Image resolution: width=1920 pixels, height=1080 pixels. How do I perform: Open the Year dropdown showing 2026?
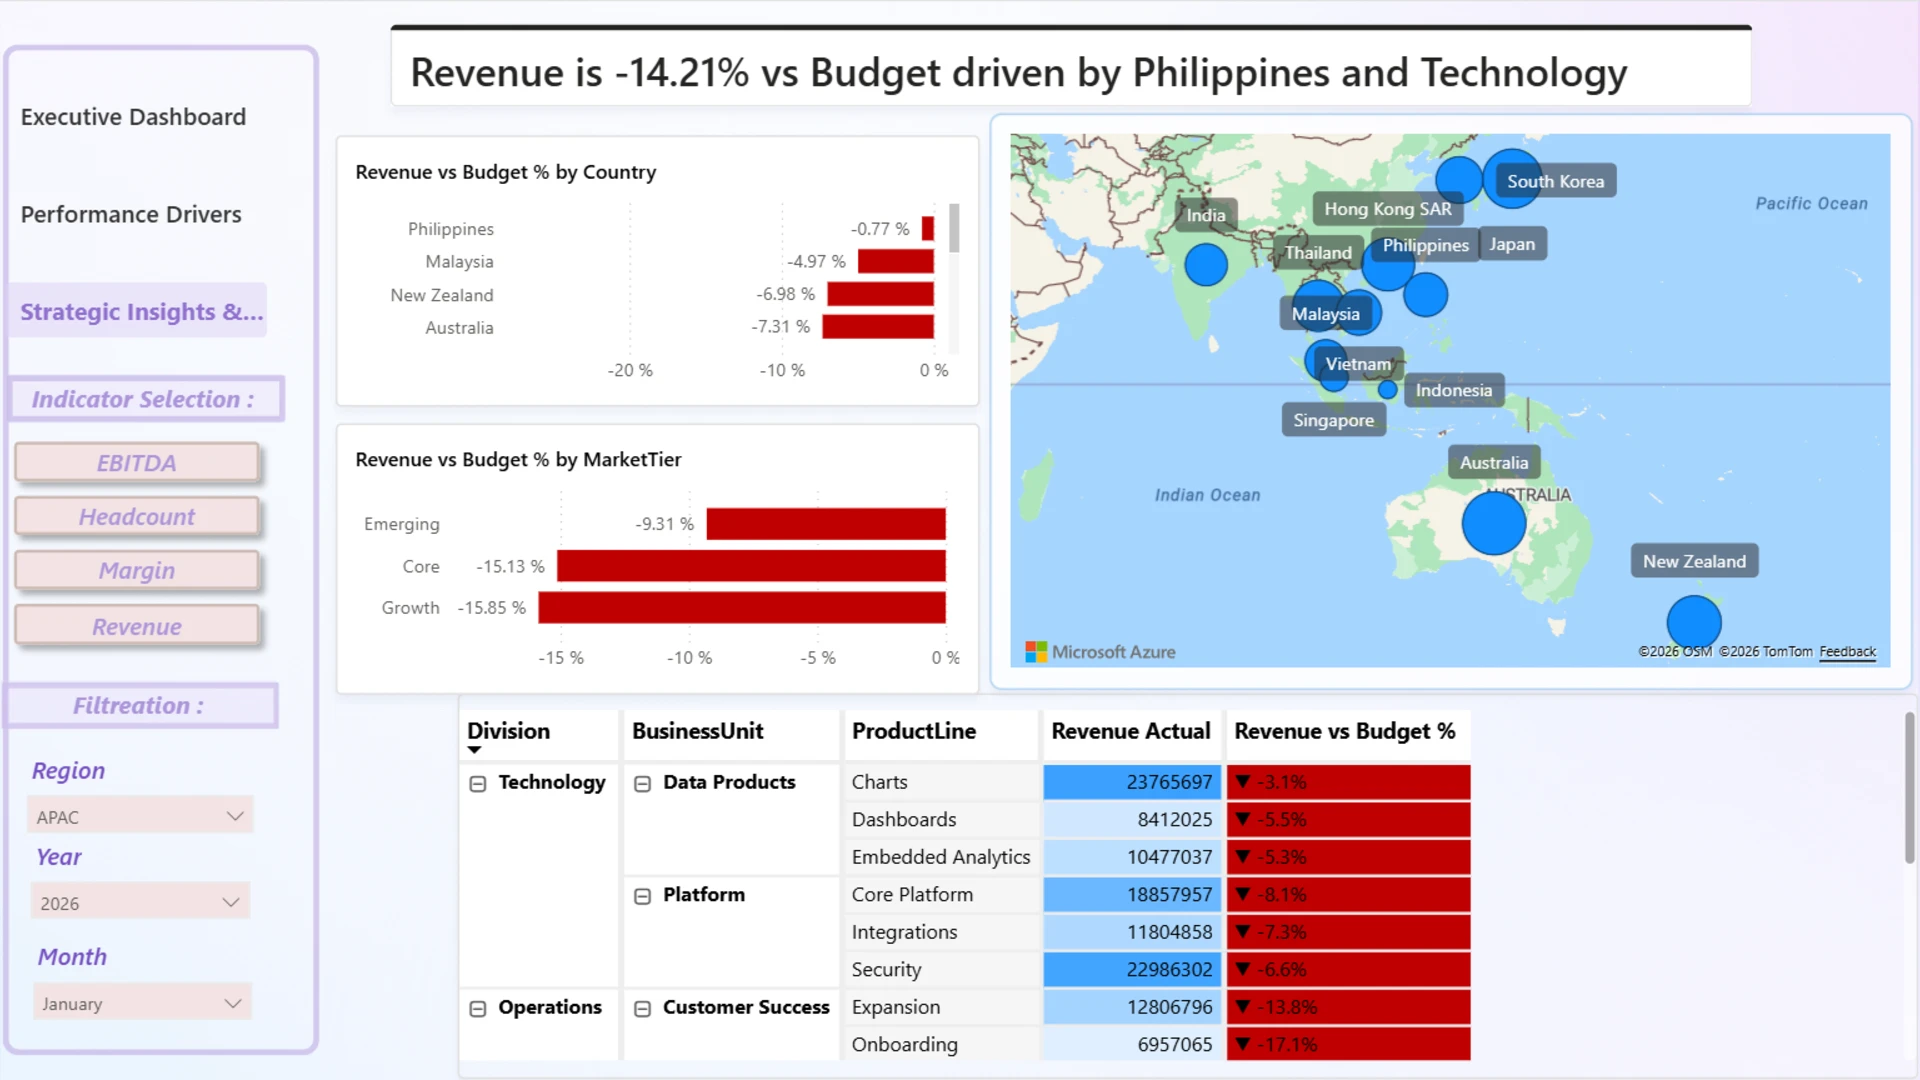point(140,902)
